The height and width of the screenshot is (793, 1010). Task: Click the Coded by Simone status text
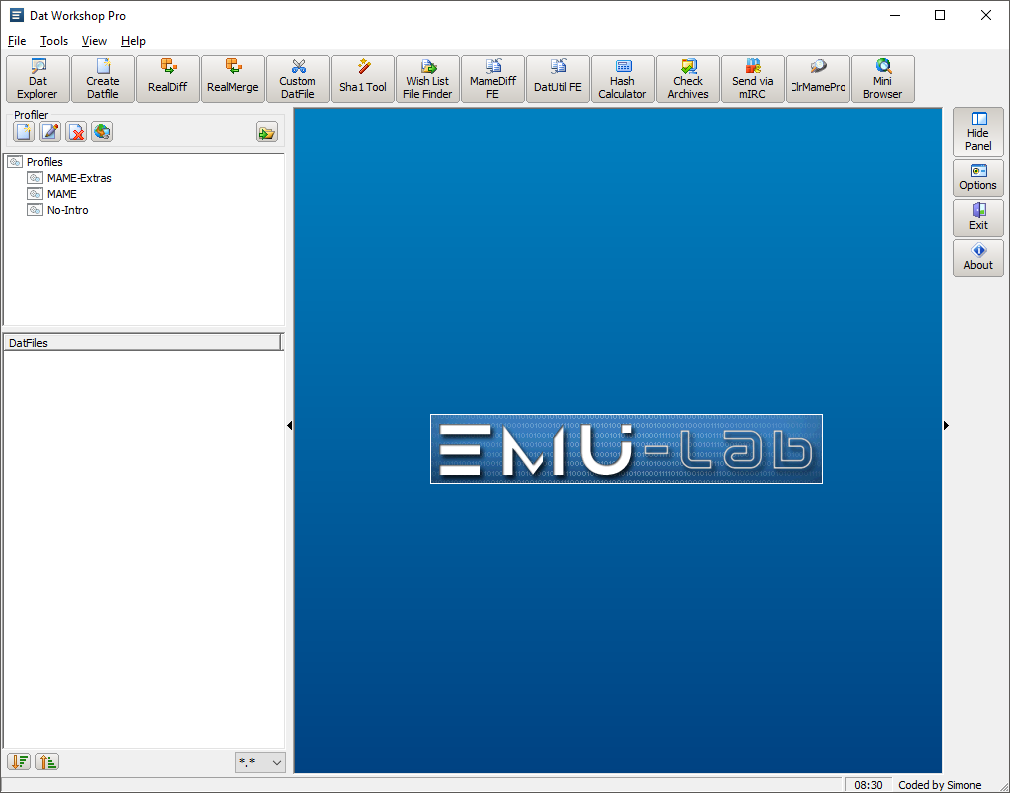coord(940,785)
